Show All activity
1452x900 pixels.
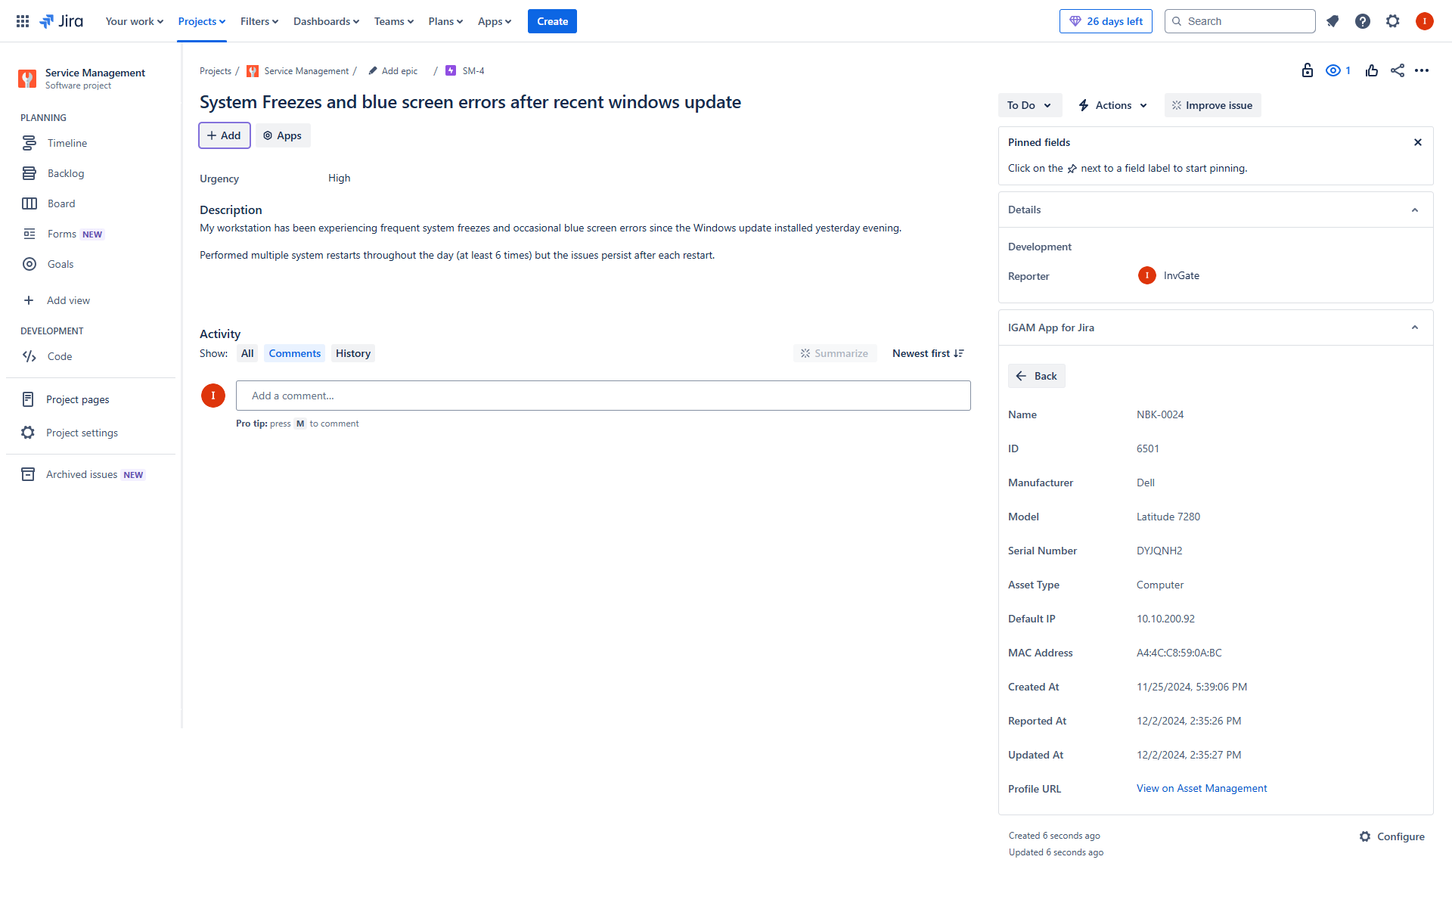click(x=247, y=353)
